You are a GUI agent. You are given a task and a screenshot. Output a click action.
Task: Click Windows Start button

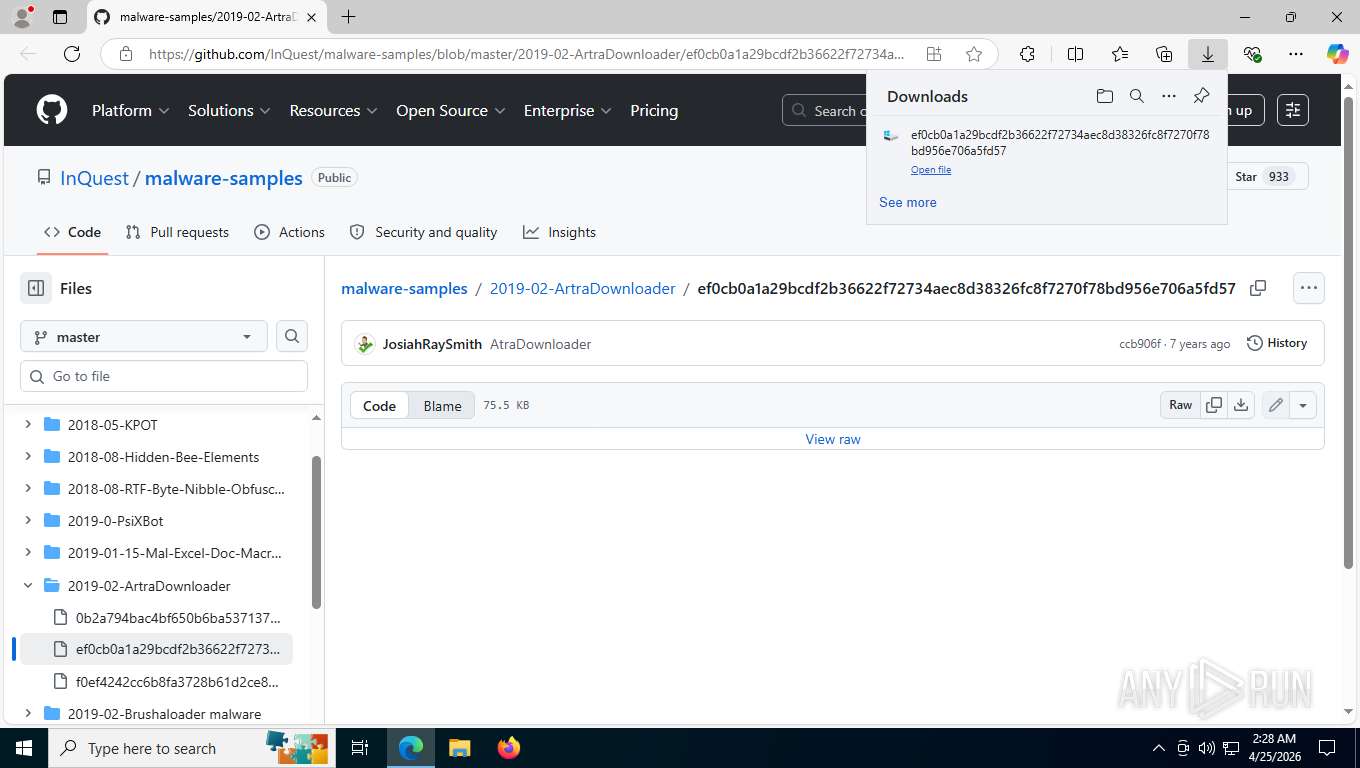click(x=22, y=748)
